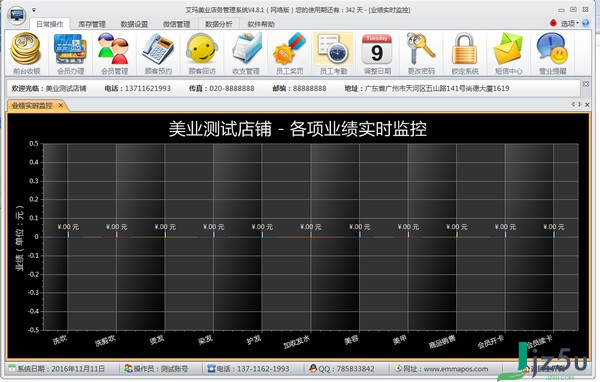Click the 商品销售 category axis label
600x382 pixels.
point(442,341)
